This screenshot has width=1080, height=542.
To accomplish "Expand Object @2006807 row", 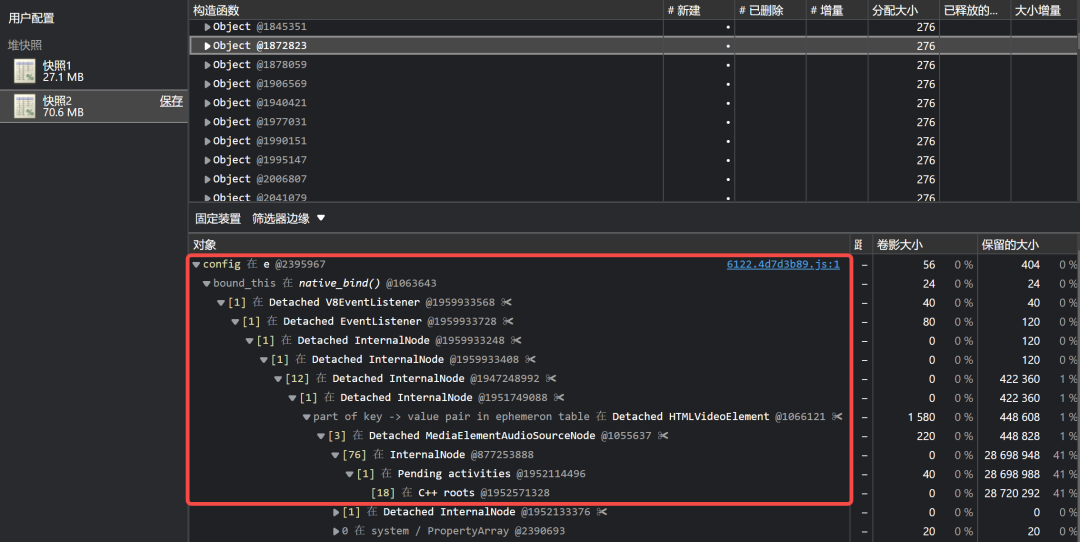I will tap(207, 179).
